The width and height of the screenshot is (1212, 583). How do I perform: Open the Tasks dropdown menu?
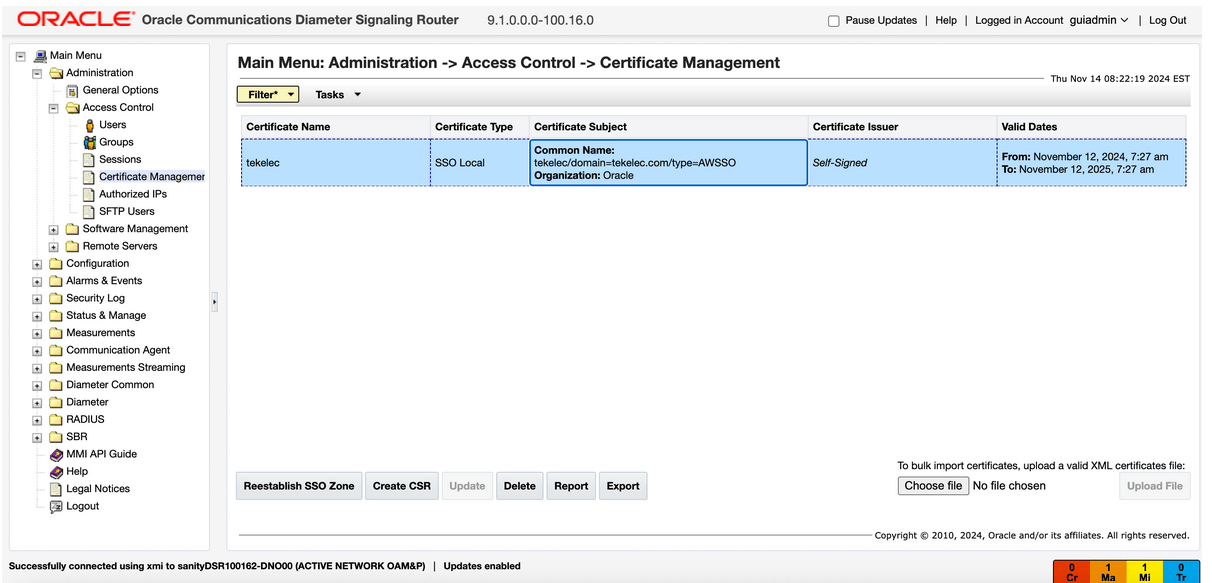coord(338,95)
